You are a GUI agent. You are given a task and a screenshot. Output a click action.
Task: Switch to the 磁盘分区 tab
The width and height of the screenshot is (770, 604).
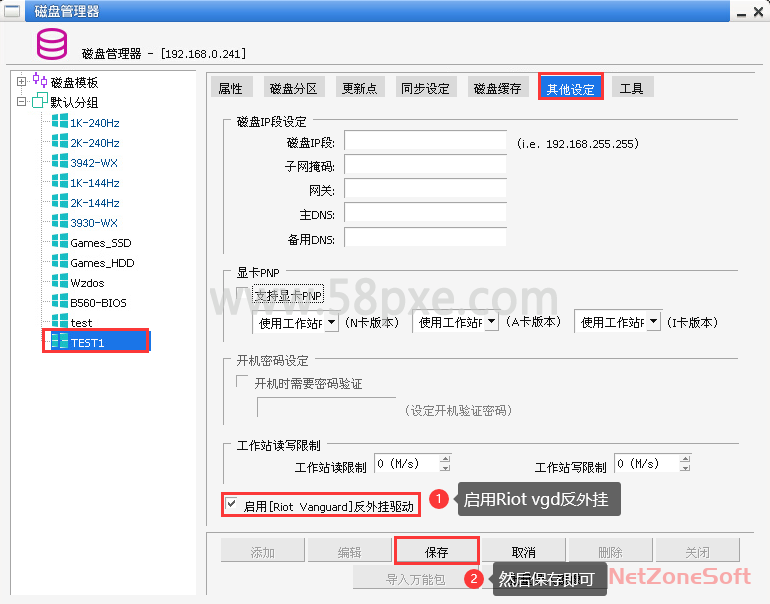(x=294, y=88)
